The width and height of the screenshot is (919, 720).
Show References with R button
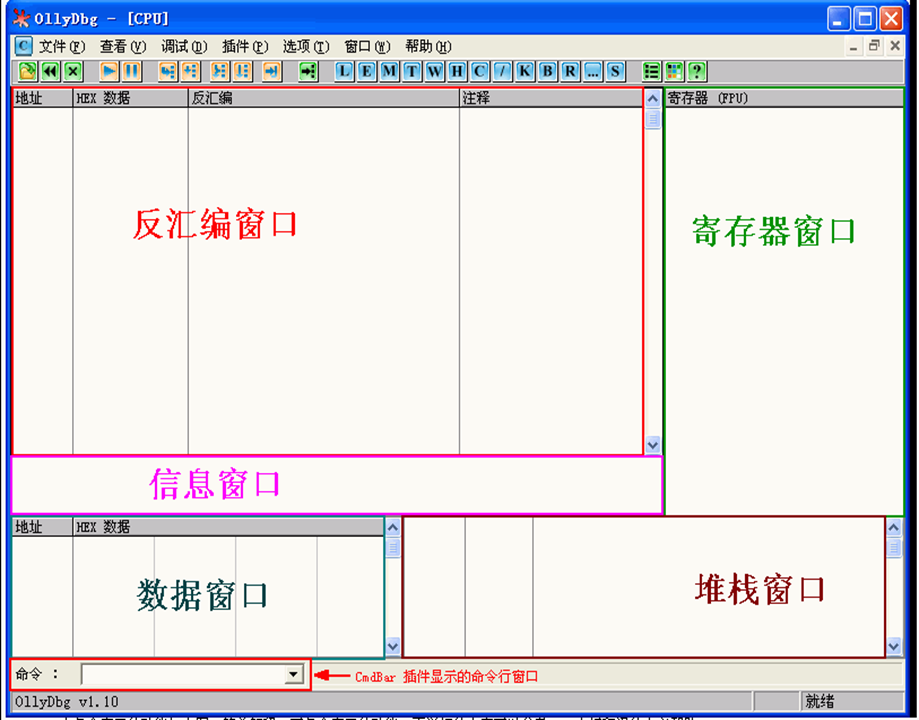[x=570, y=72]
